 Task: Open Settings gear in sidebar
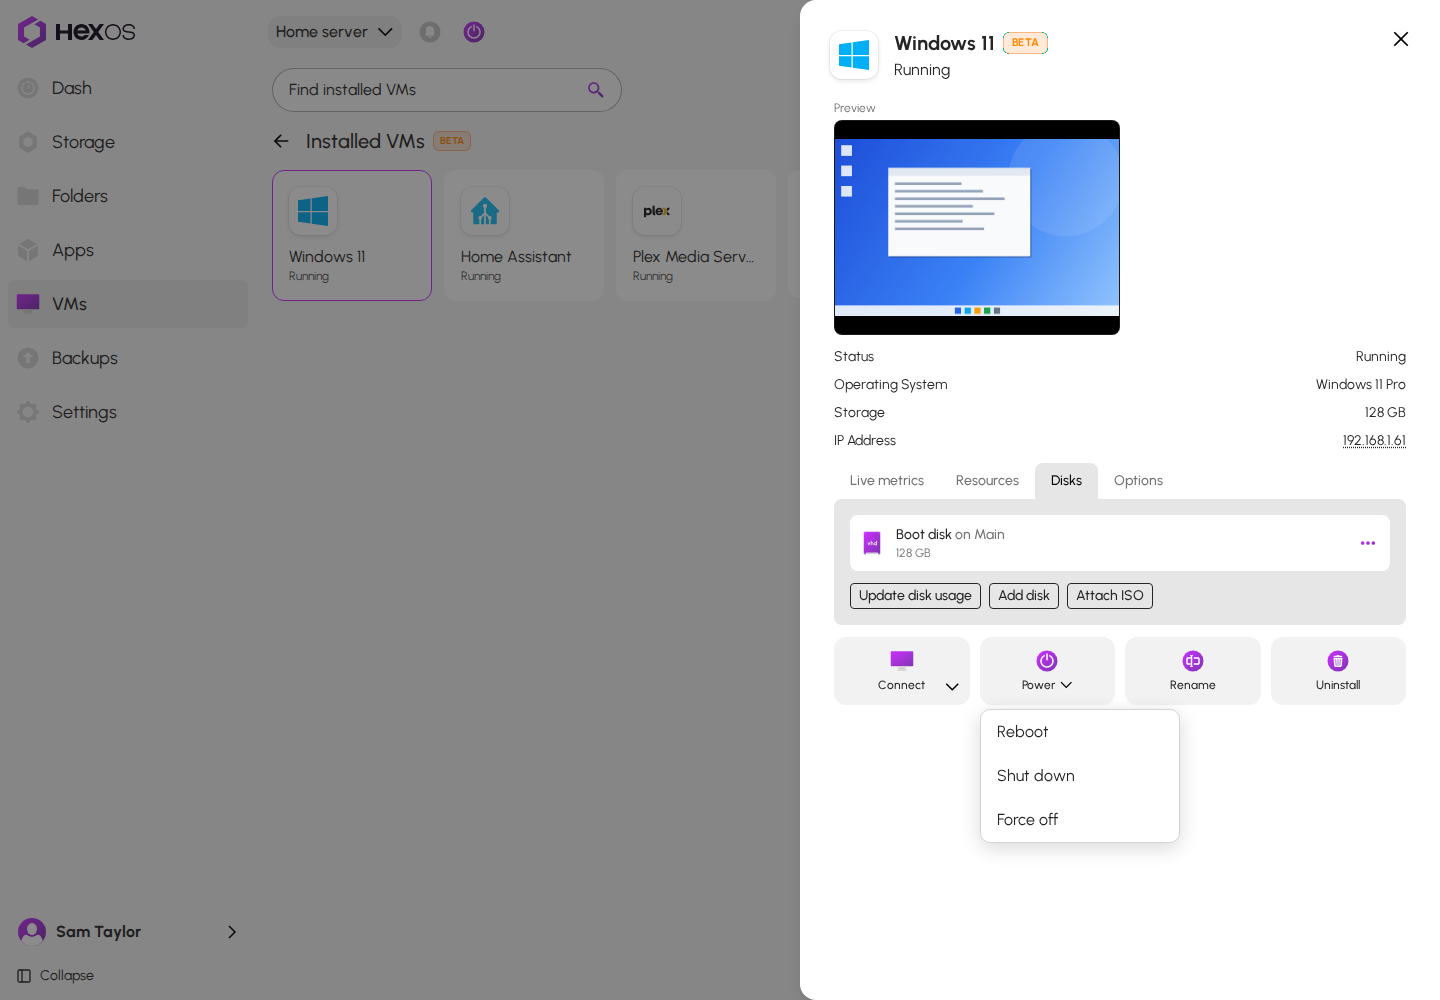(x=28, y=412)
